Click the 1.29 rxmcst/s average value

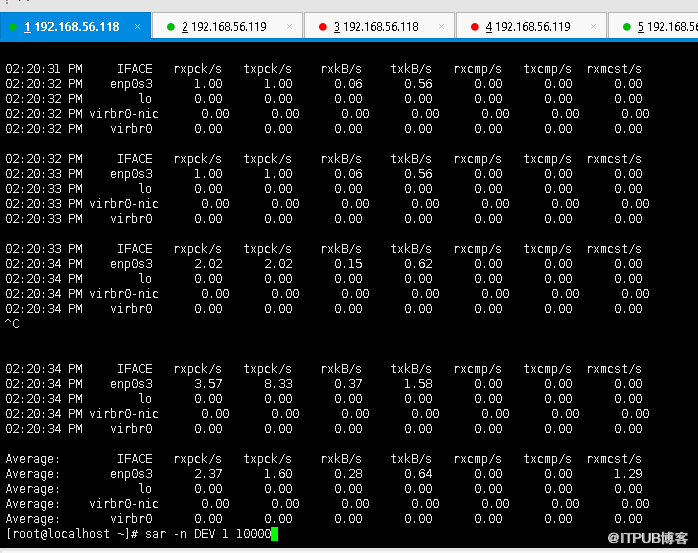[628, 474]
